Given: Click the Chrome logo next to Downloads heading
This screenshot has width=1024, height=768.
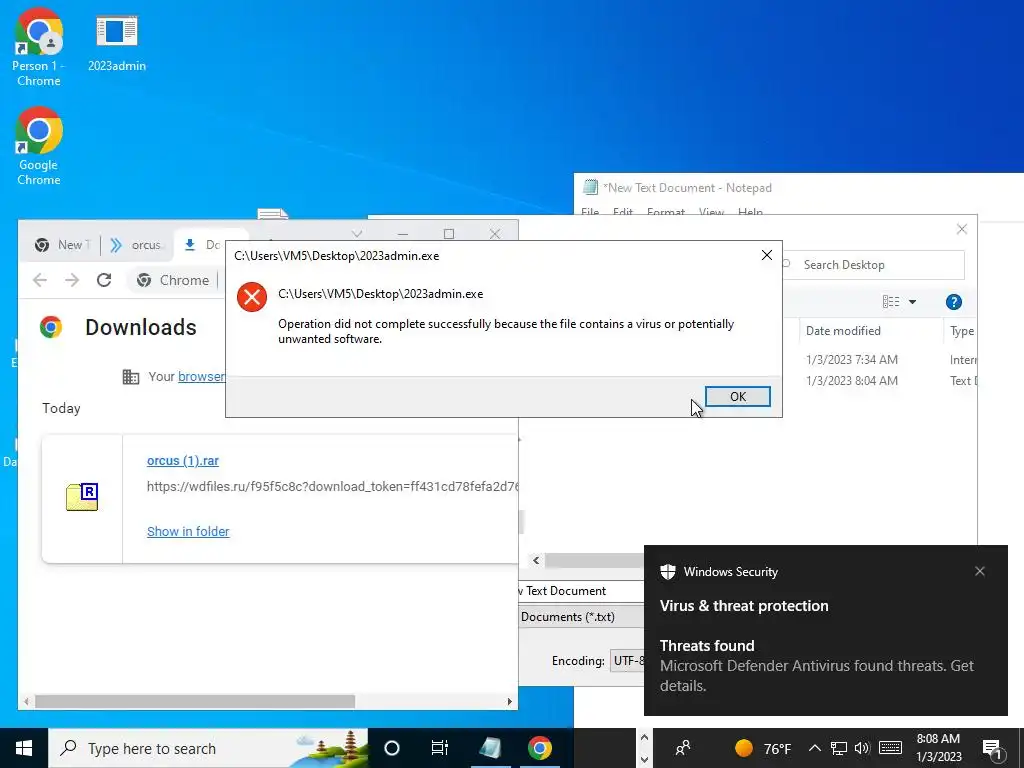Looking at the screenshot, I should pos(51,327).
